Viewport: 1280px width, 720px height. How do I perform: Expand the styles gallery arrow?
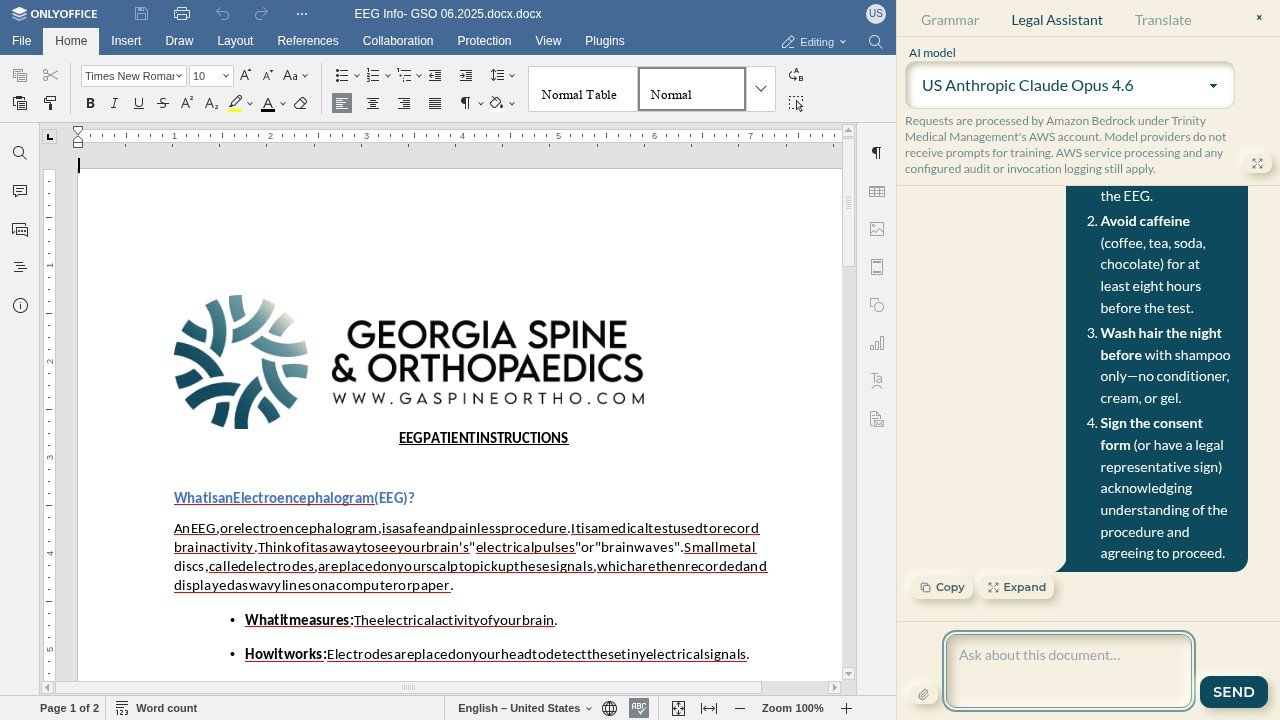pyautogui.click(x=761, y=89)
